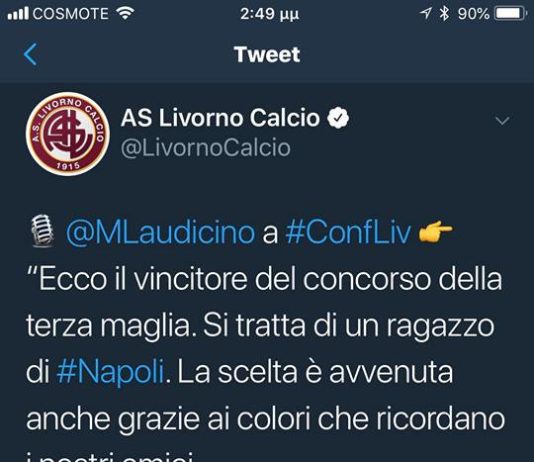Tap the battery indicator icon
The image size is (534, 462).
click(511, 14)
